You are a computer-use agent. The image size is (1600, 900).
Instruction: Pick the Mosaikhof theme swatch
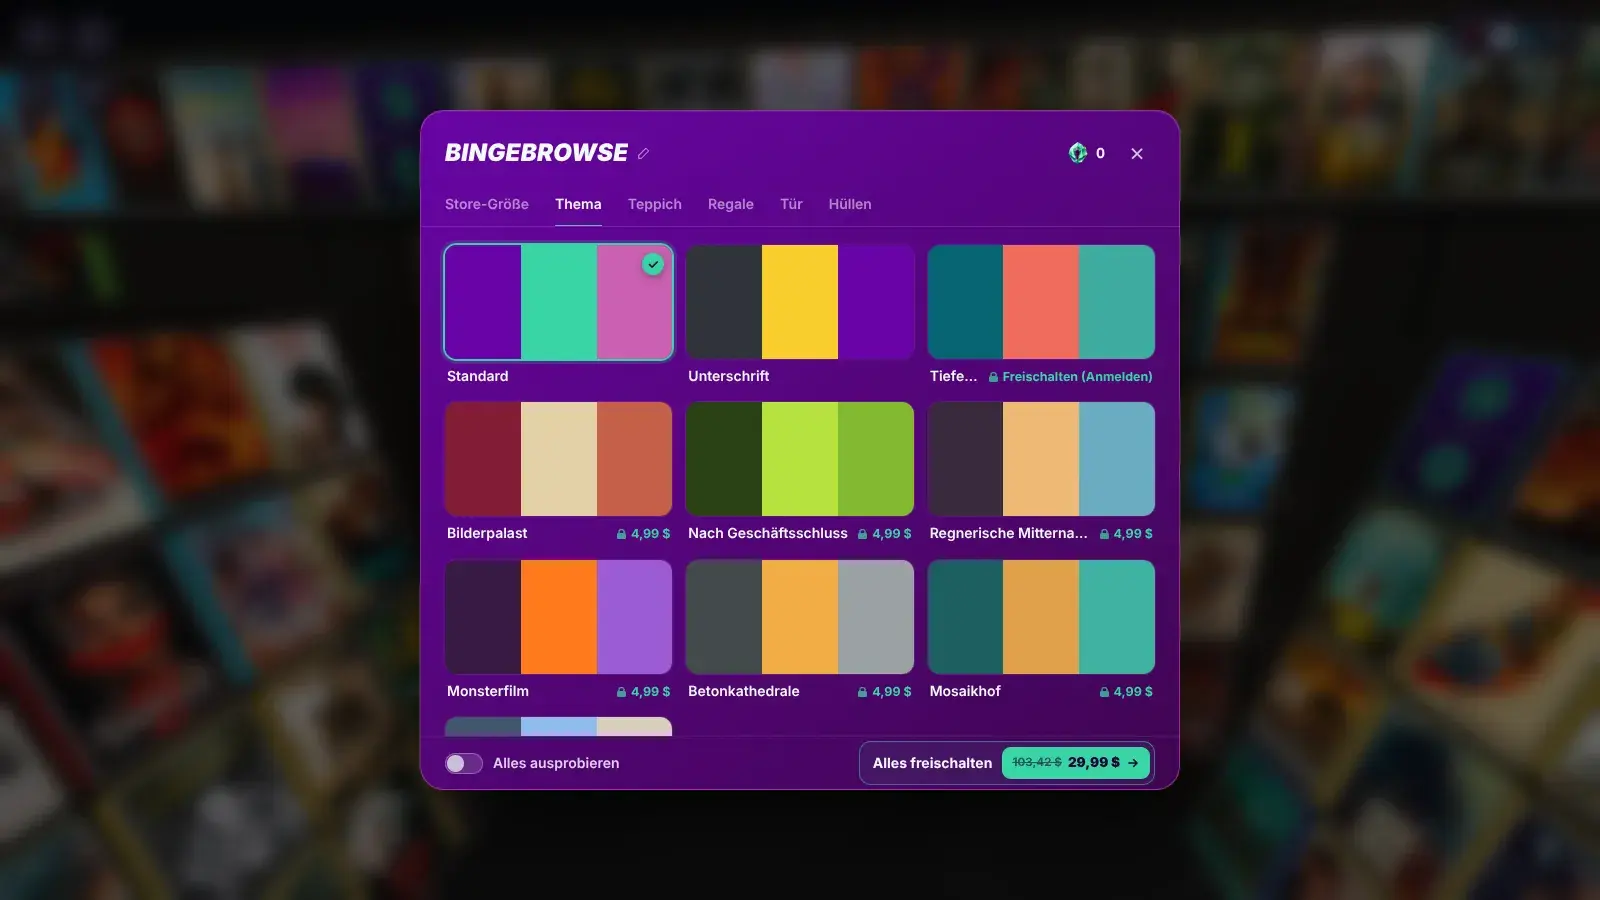(1041, 617)
